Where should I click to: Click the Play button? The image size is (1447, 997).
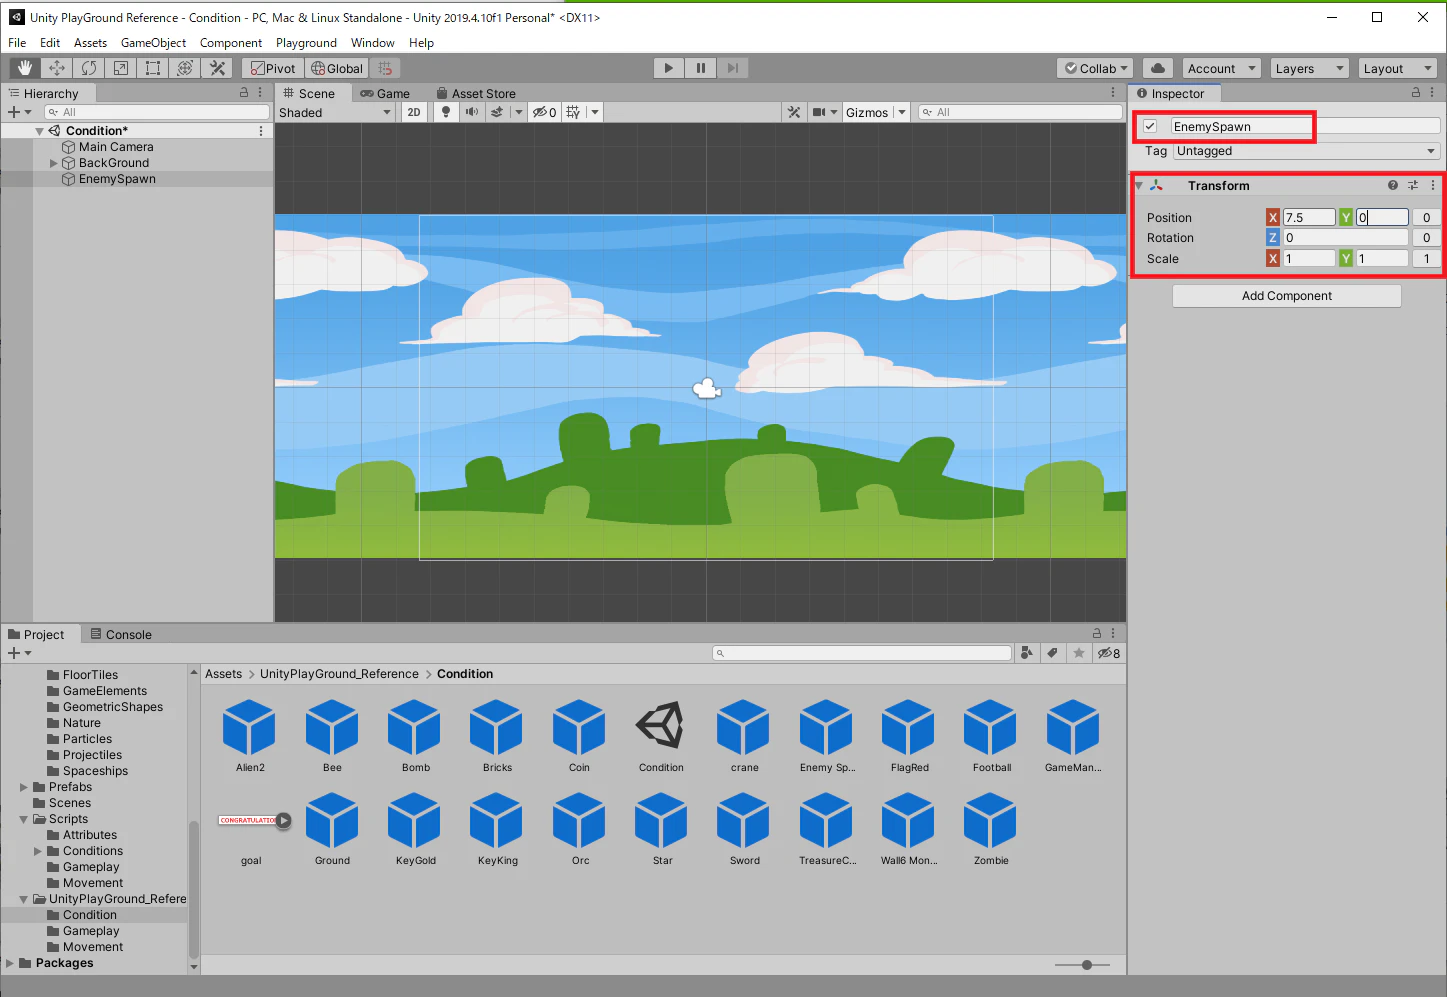coord(668,68)
